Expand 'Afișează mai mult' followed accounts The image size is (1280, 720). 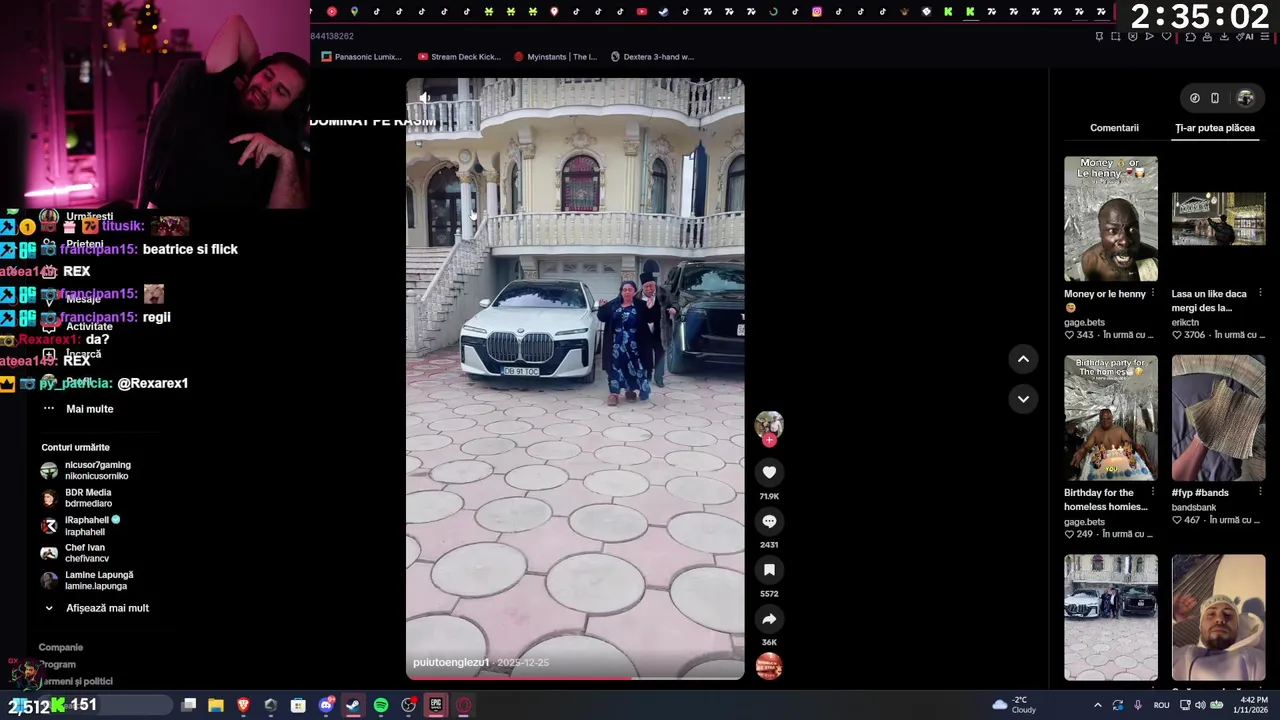point(107,608)
